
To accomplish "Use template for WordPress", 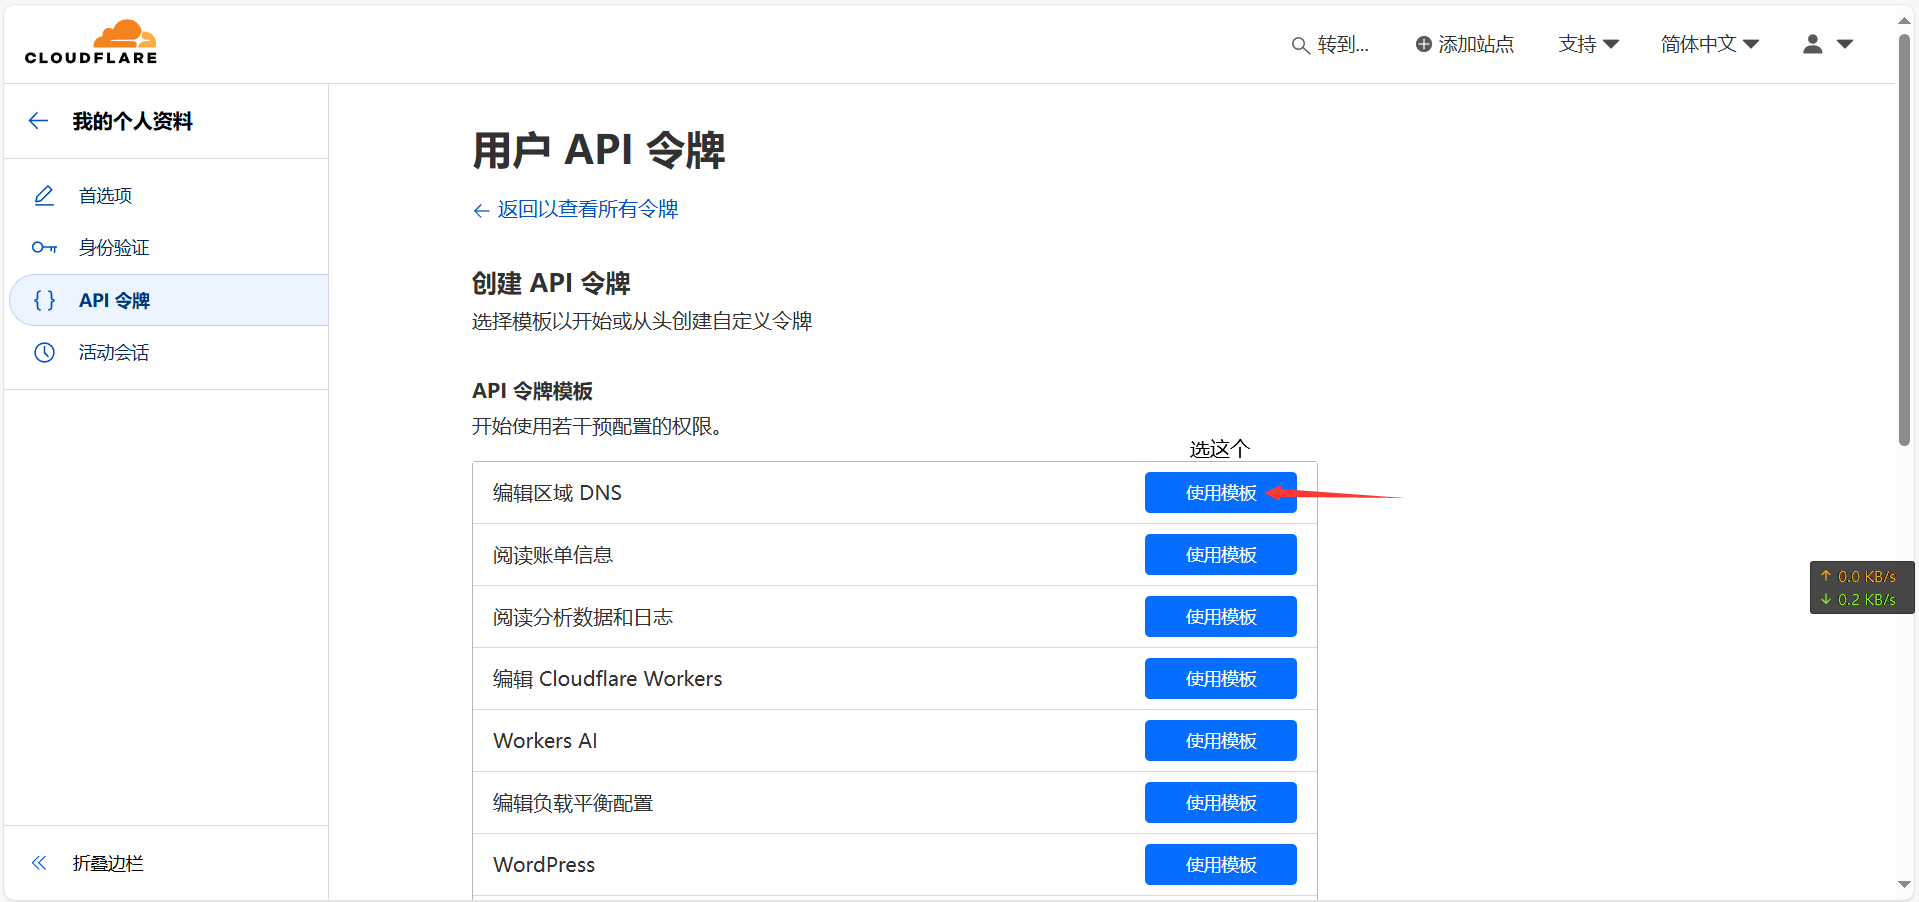I will pyautogui.click(x=1220, y=865).
